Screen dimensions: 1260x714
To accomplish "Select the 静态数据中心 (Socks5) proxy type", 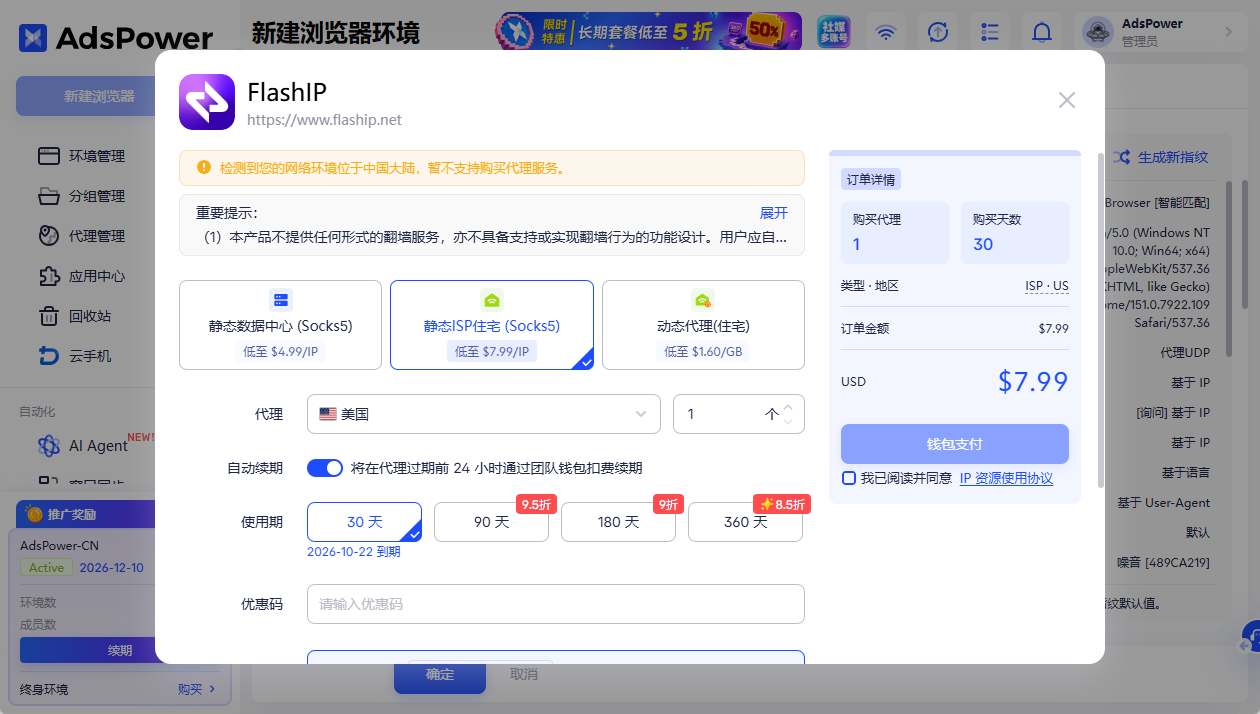I will tap(280, 325).
